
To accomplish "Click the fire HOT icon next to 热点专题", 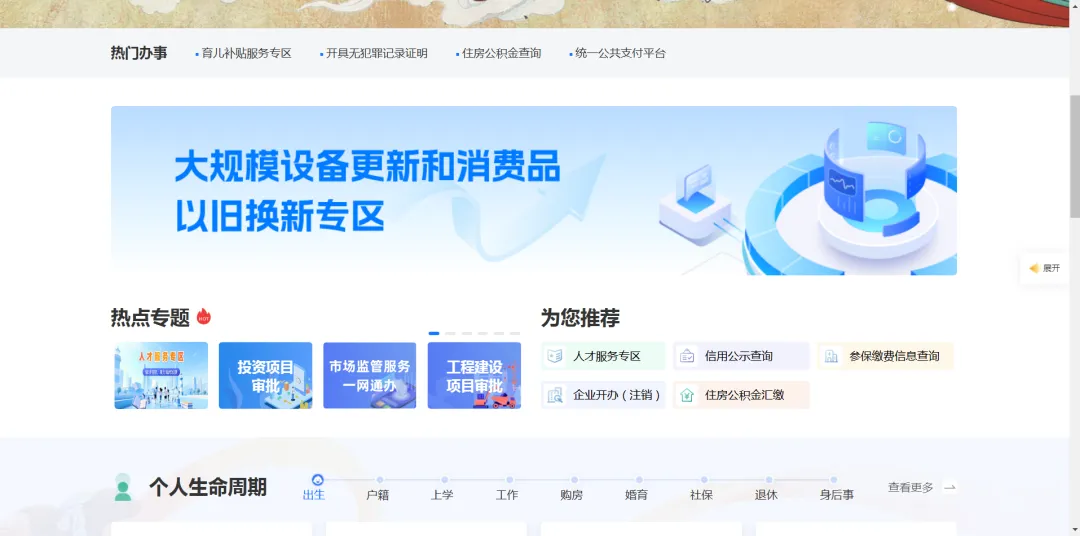I will pos(203,317).
